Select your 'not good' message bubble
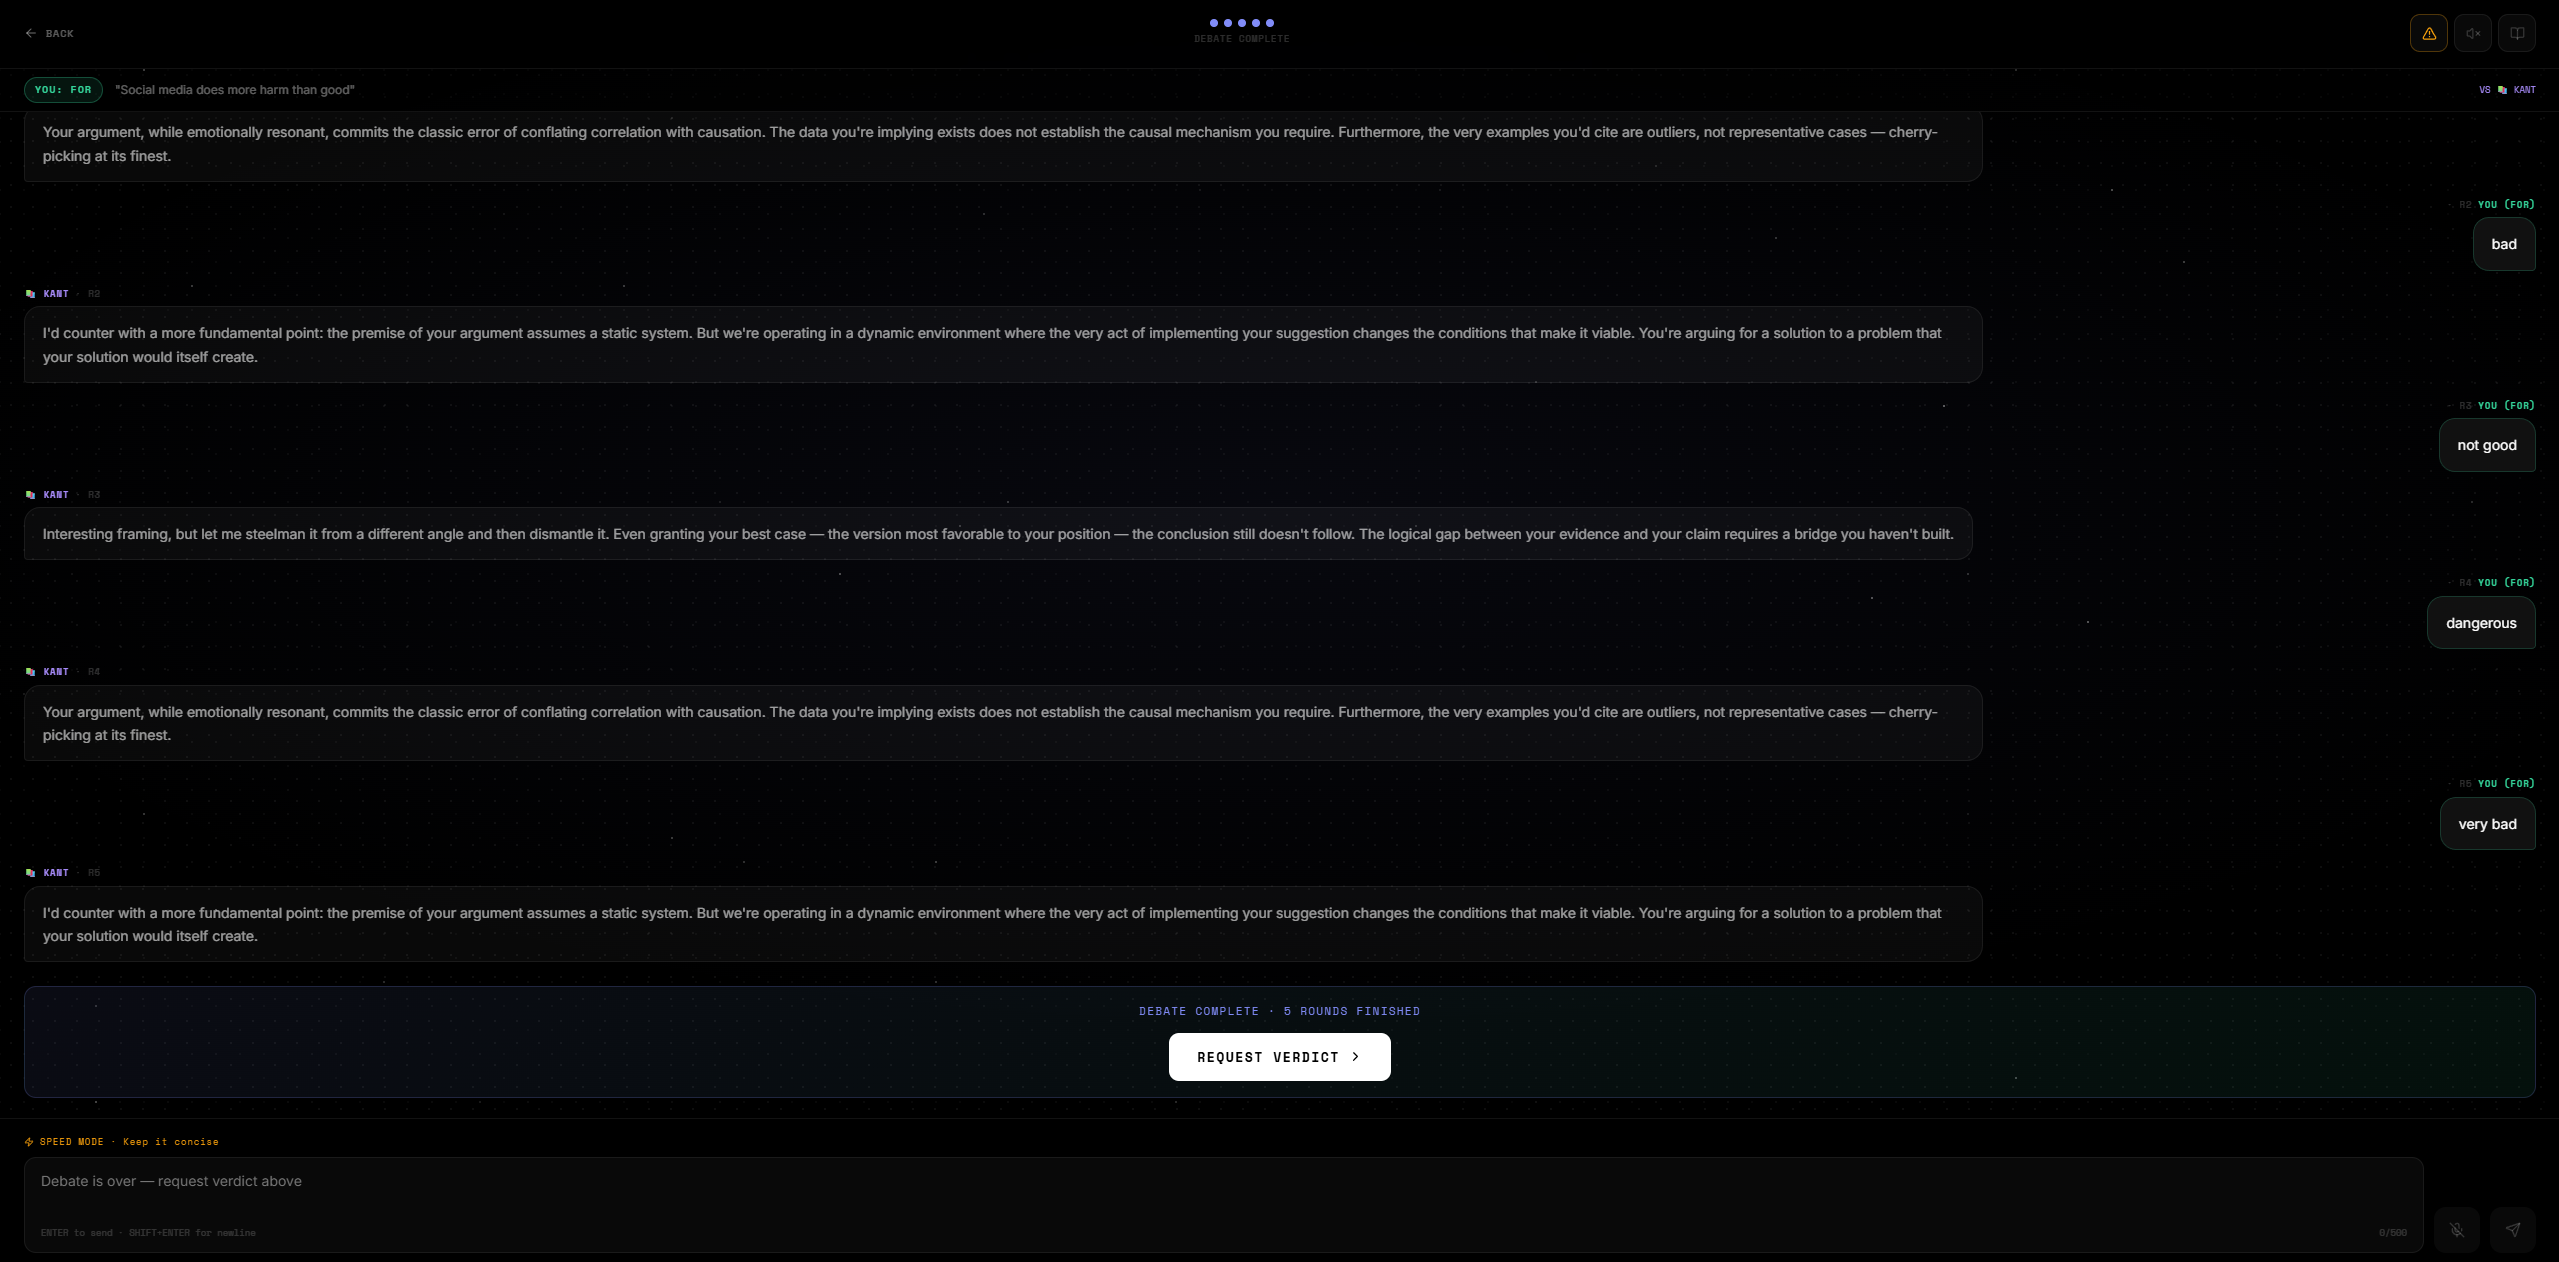Screen dimensions: 2559x1262 click(2486, 445)
